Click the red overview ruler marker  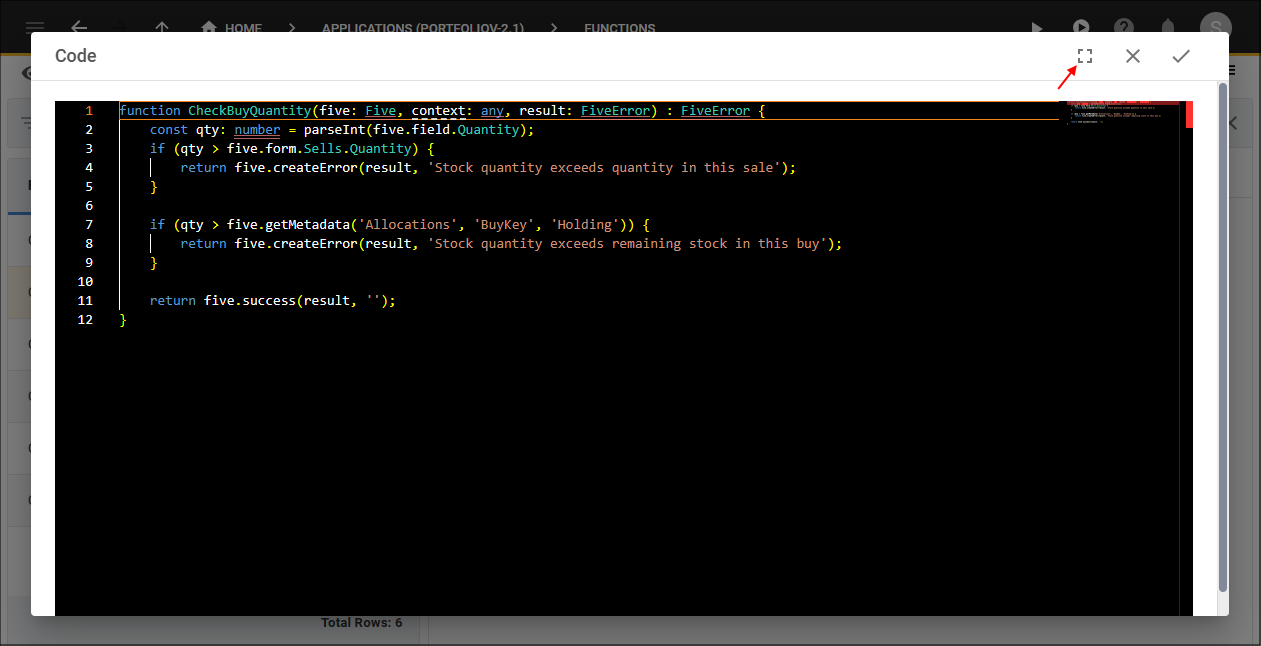tap(1189, 114)
